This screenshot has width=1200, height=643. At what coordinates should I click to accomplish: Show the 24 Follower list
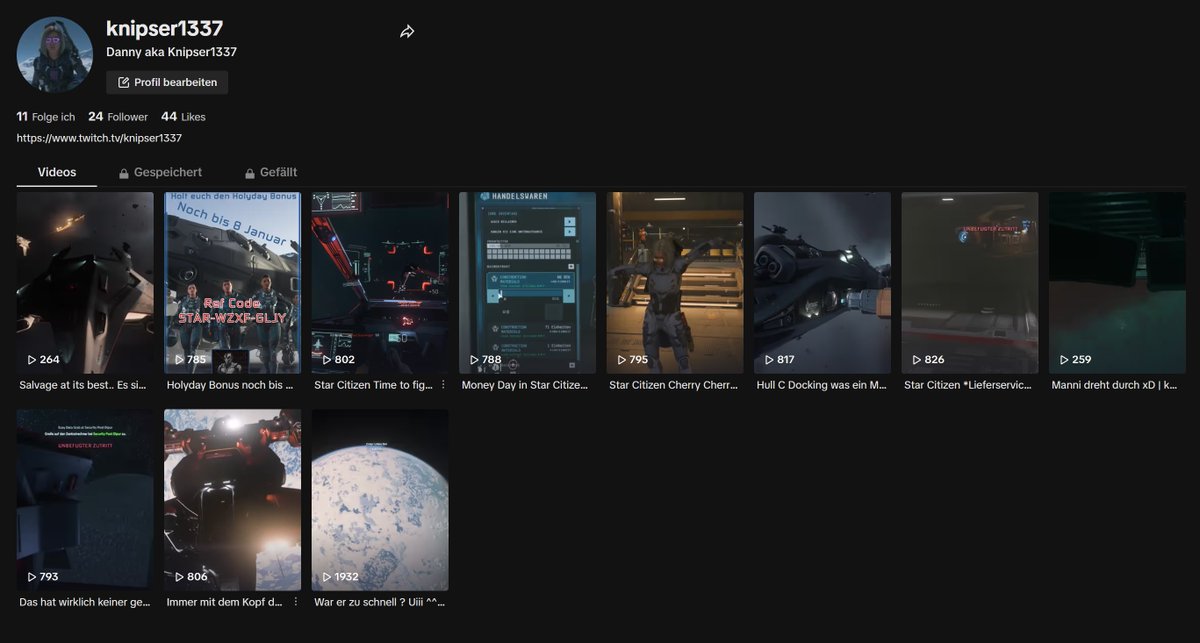[x=118, y=117]
